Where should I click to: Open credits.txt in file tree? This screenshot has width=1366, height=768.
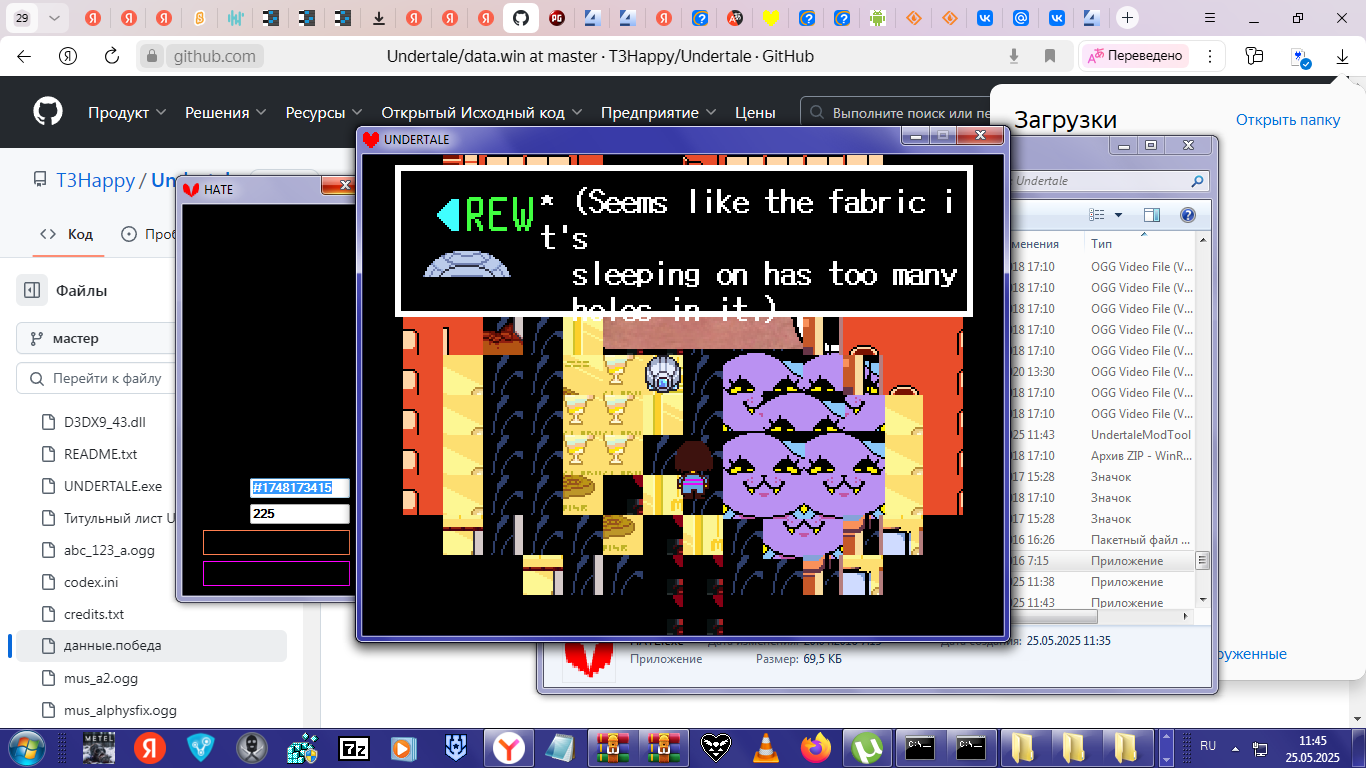coord(94,614)
